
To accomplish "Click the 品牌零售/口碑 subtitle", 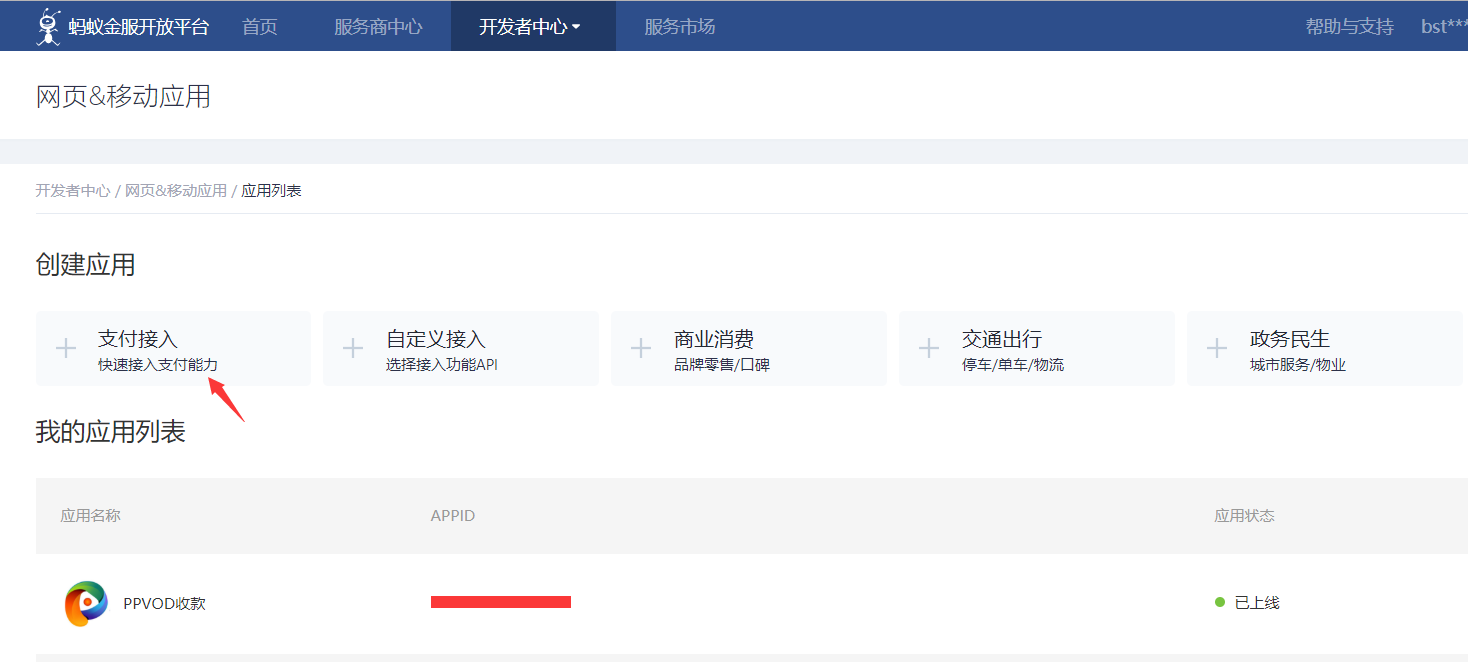I will (x=722, y=365).
